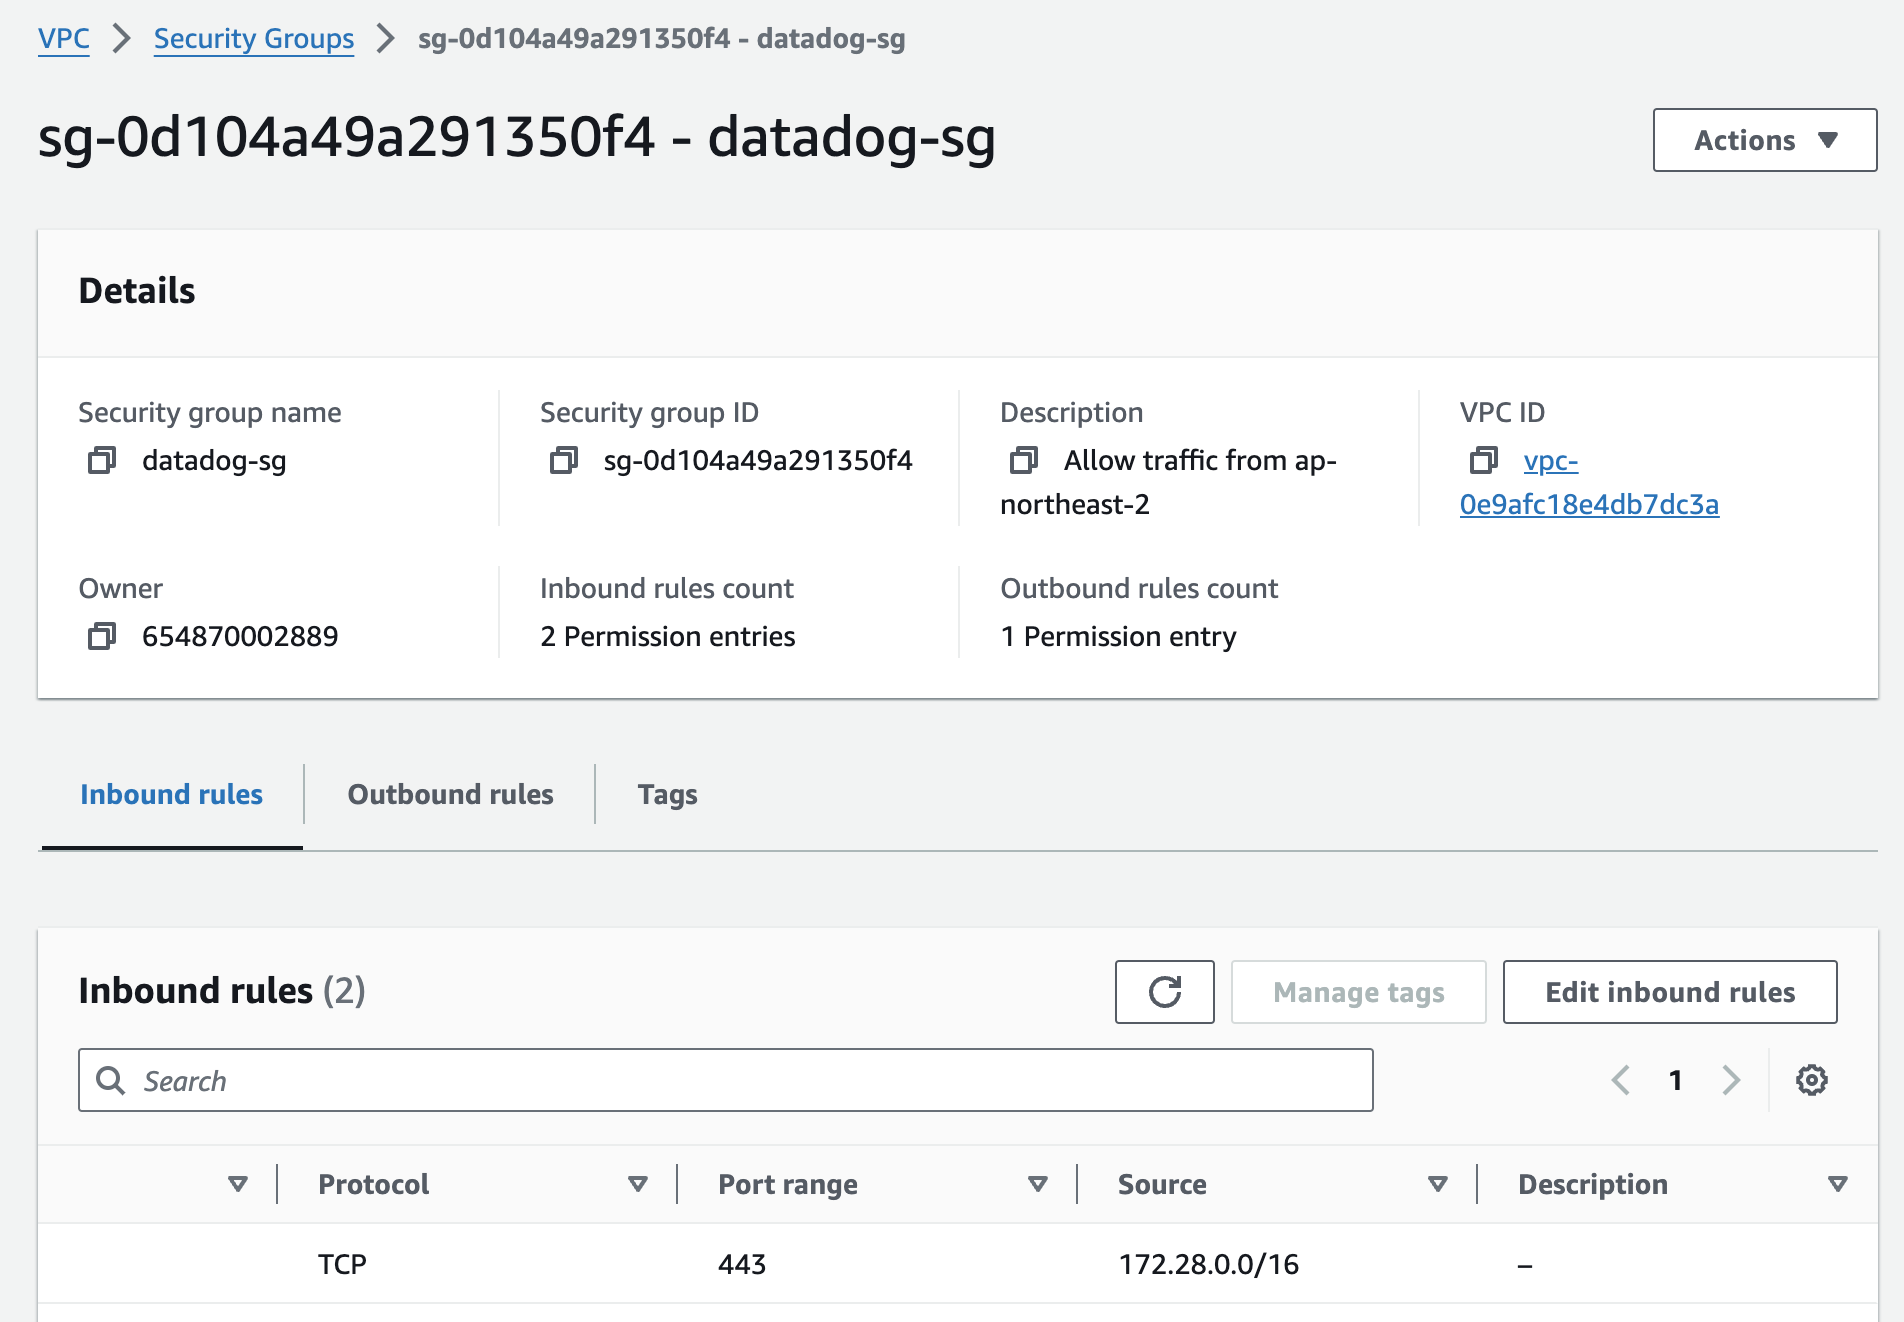Go to previous page of inbound rules
The height and width of the screenshot is (1322, 1904).
click(x=1621, y=1080)
